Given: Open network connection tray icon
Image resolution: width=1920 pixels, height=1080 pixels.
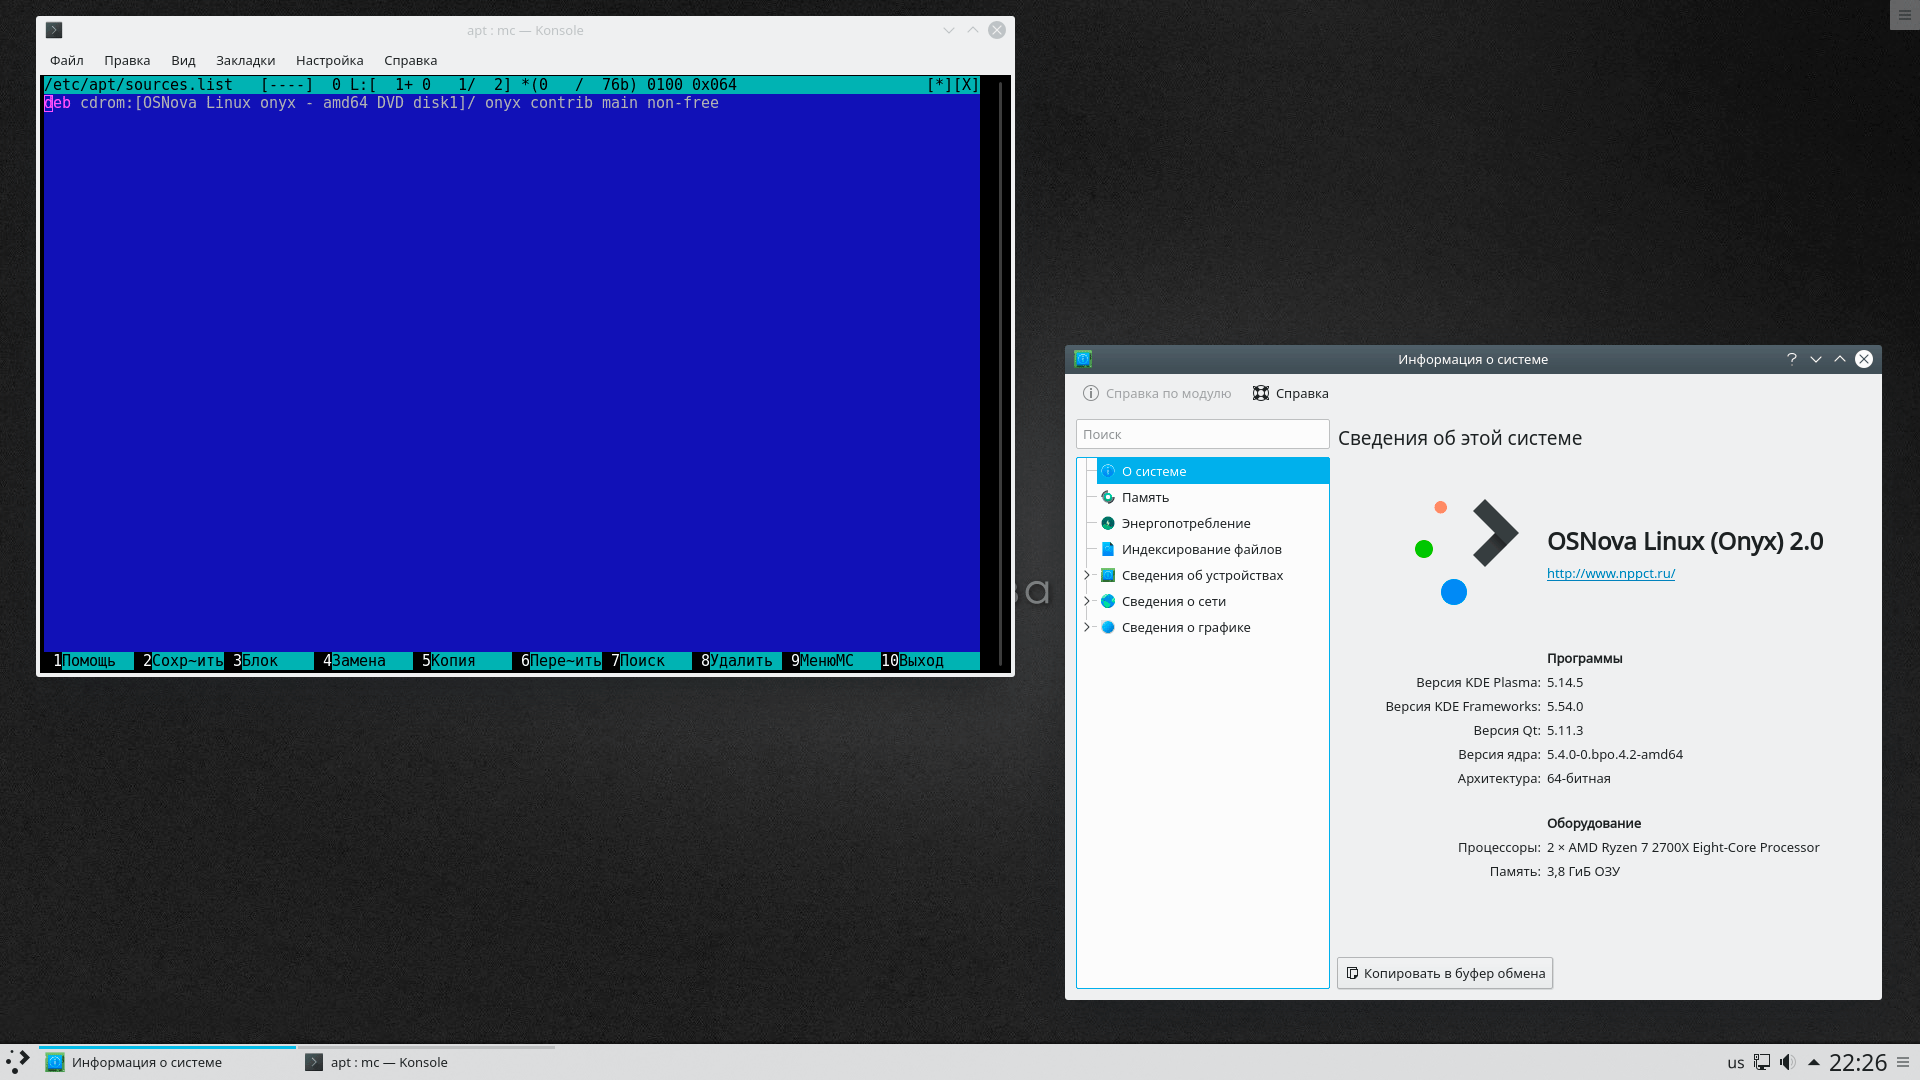Looking at the screenshot, I should click(x=1762, y=1062).
